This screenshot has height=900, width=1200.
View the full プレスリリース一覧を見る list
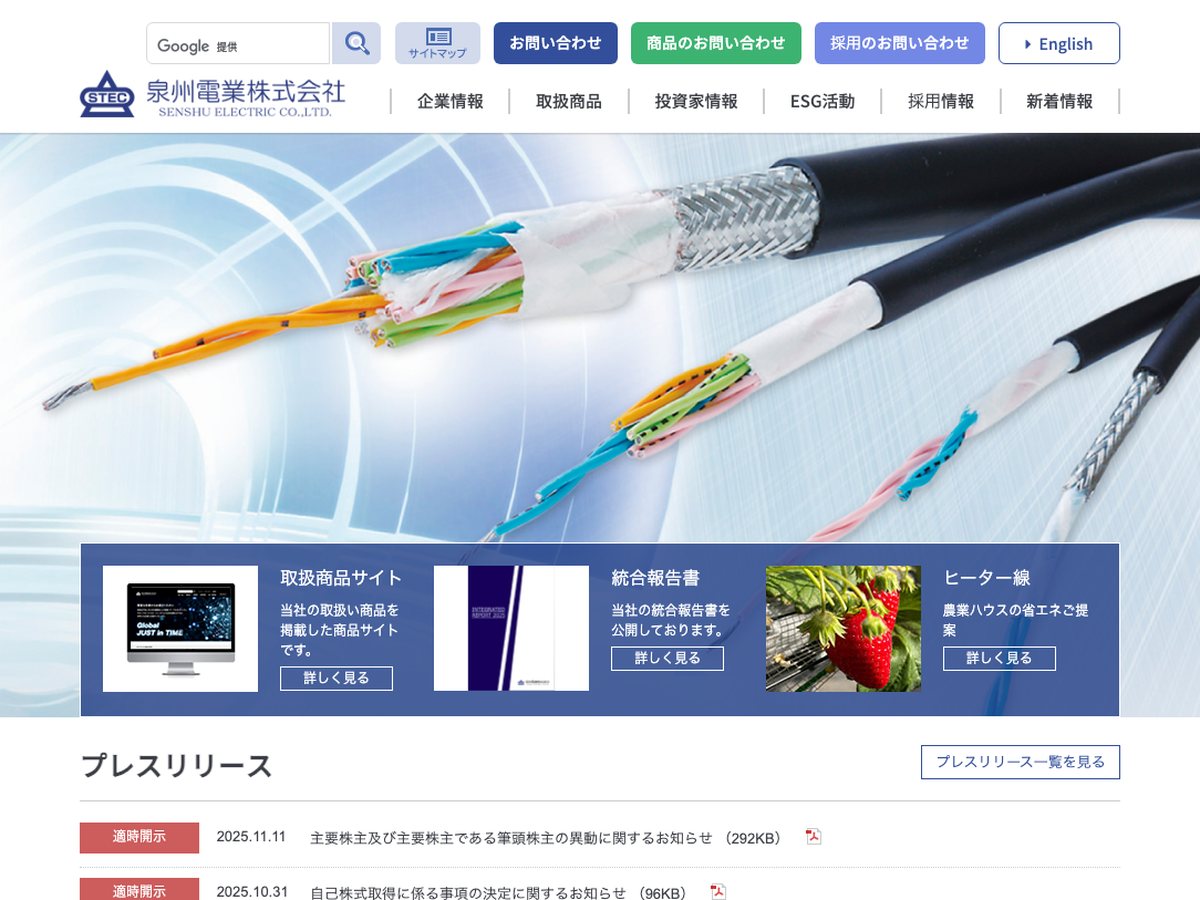1020,762
